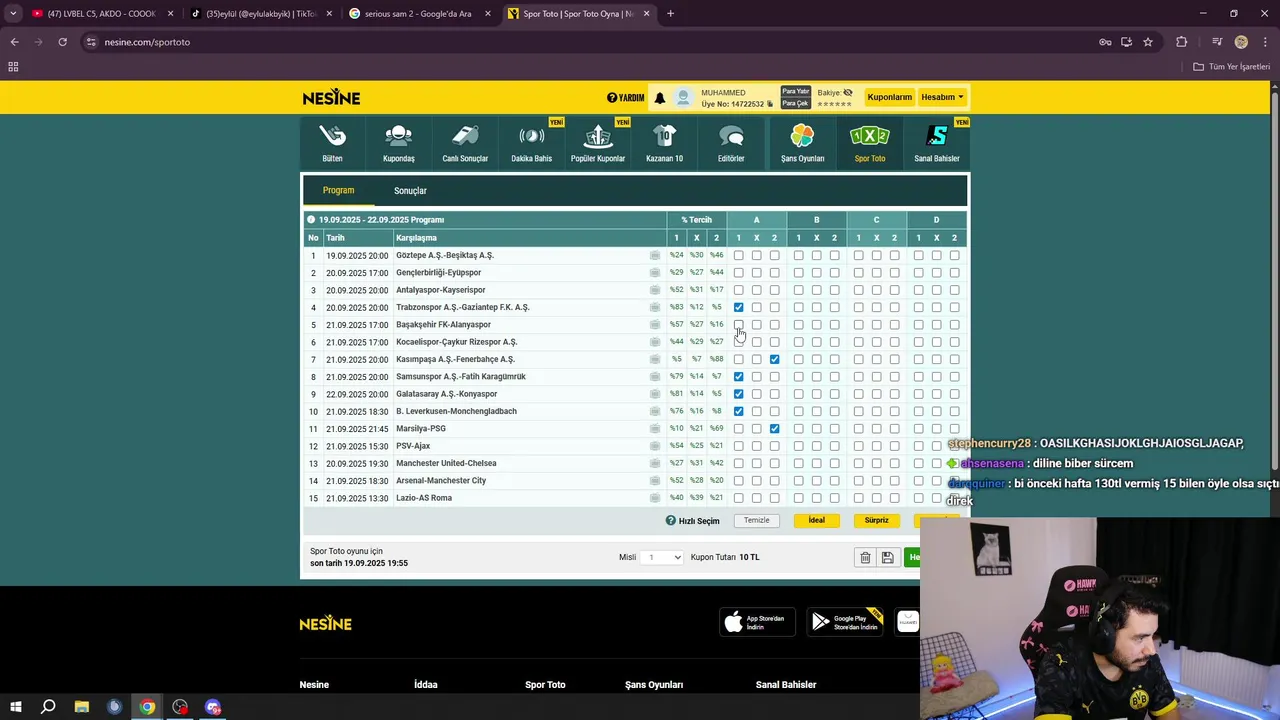Image resolution: width=1280 pixels, height=720 pixels.
Task: Click the notification bell icon
Action: 660,98
